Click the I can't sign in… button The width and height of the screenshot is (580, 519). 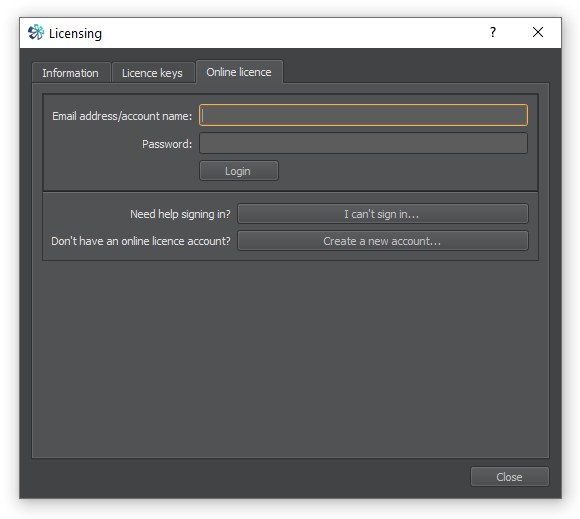(382, 214)
